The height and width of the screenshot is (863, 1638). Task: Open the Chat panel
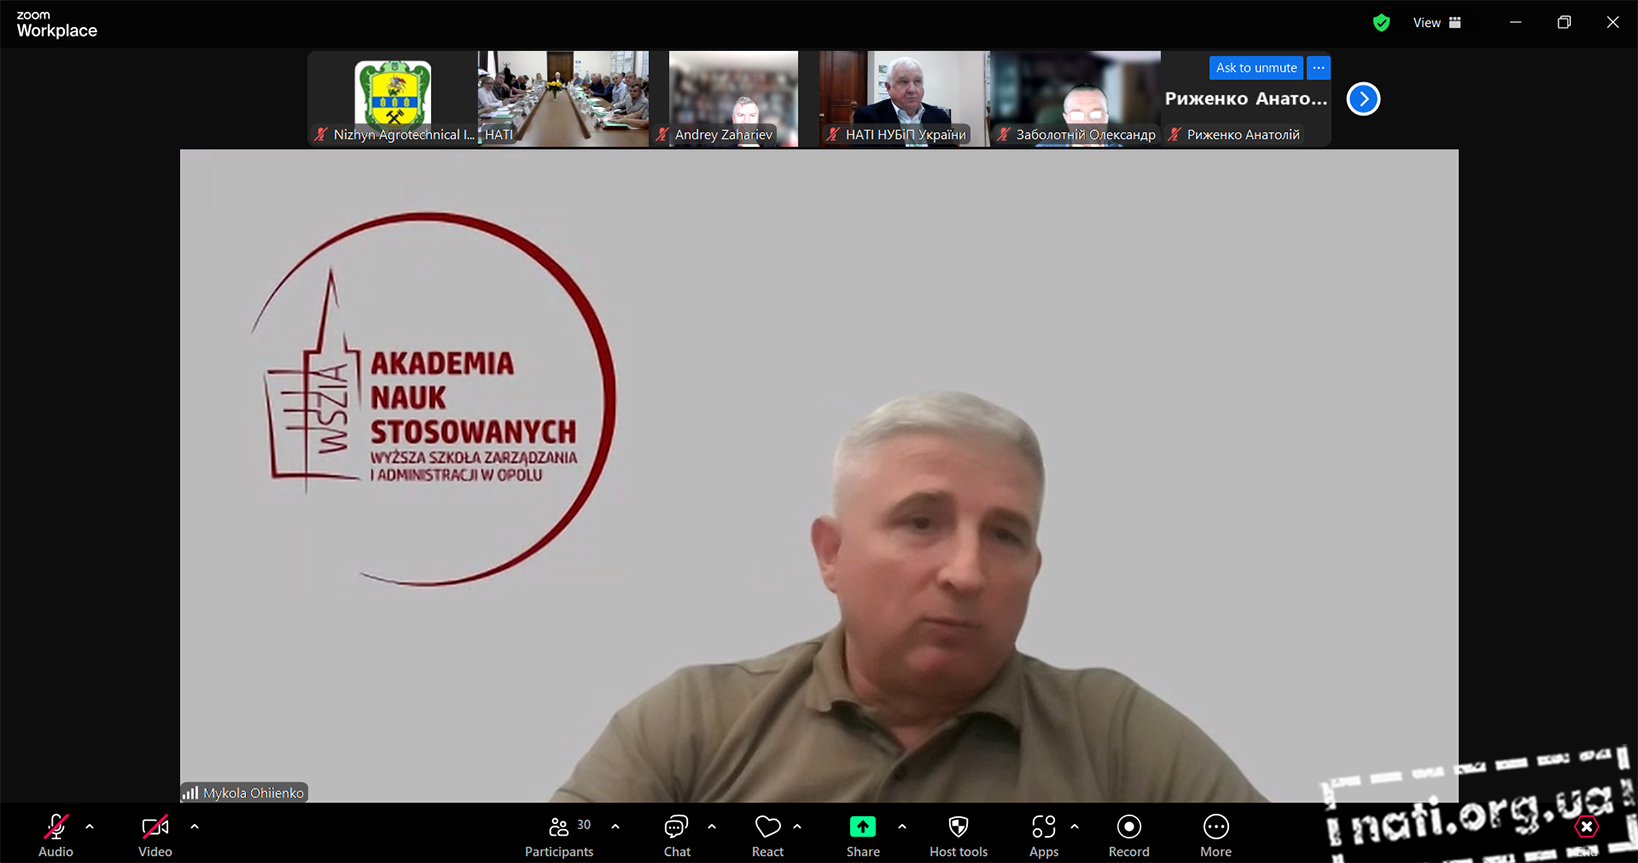677,835
